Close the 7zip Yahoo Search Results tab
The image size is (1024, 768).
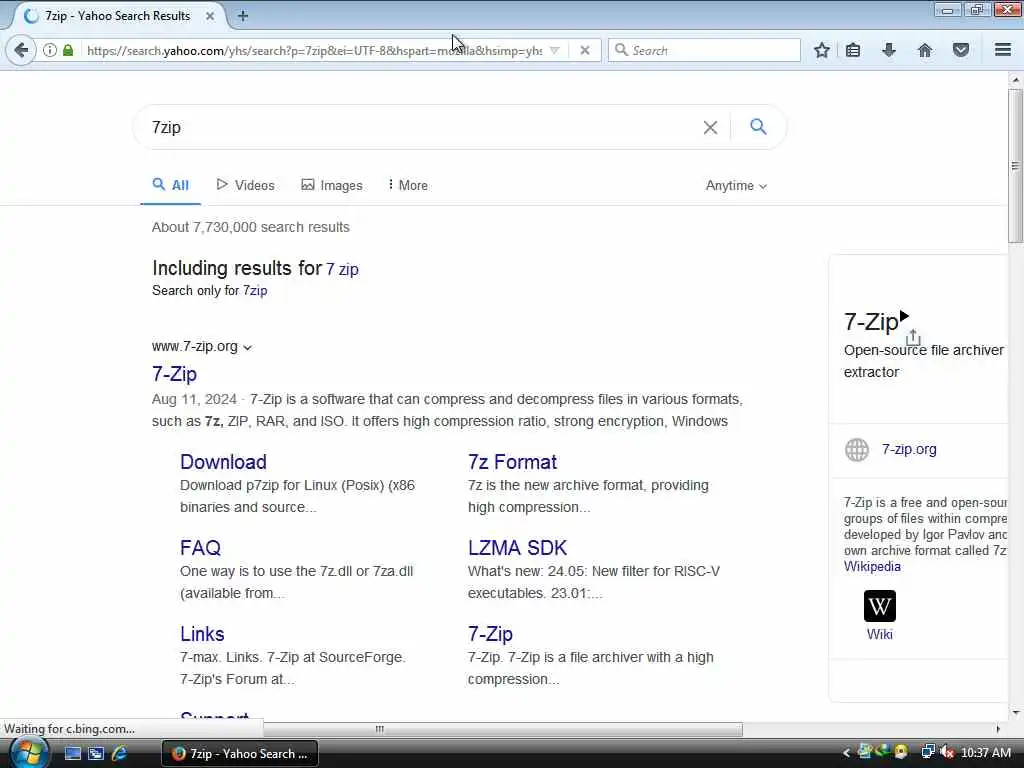pyautogui.click(x=210, y=16)
